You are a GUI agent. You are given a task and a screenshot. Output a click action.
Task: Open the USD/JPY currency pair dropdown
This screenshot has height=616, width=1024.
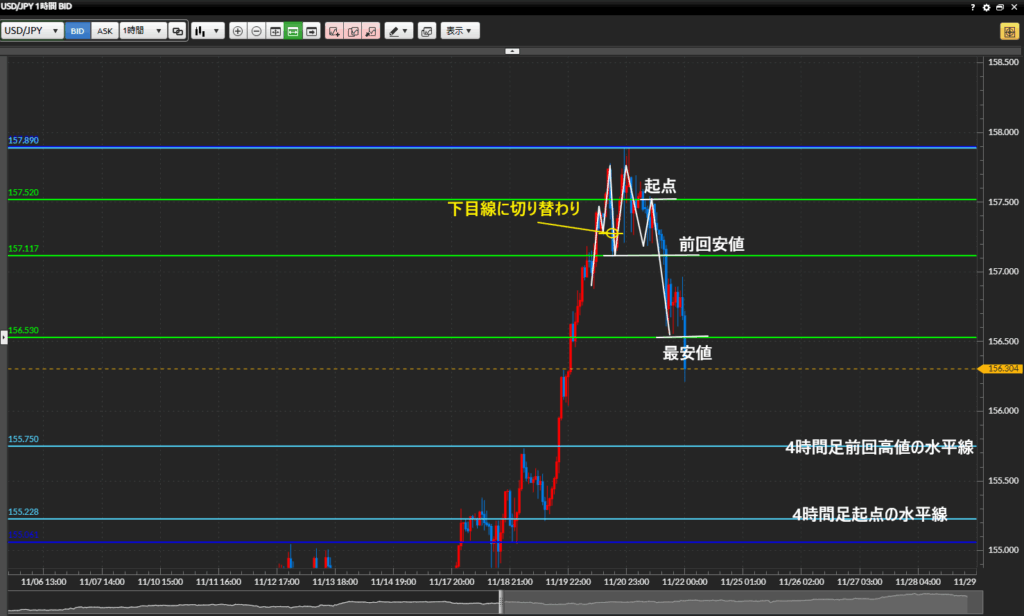pos(31,31)
